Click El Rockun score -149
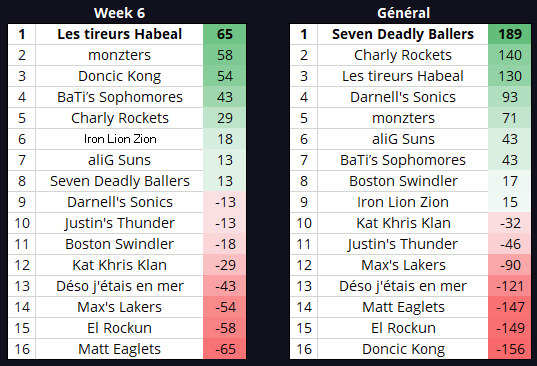The height and width of the screenshot is (366, 537). [510, 328]
